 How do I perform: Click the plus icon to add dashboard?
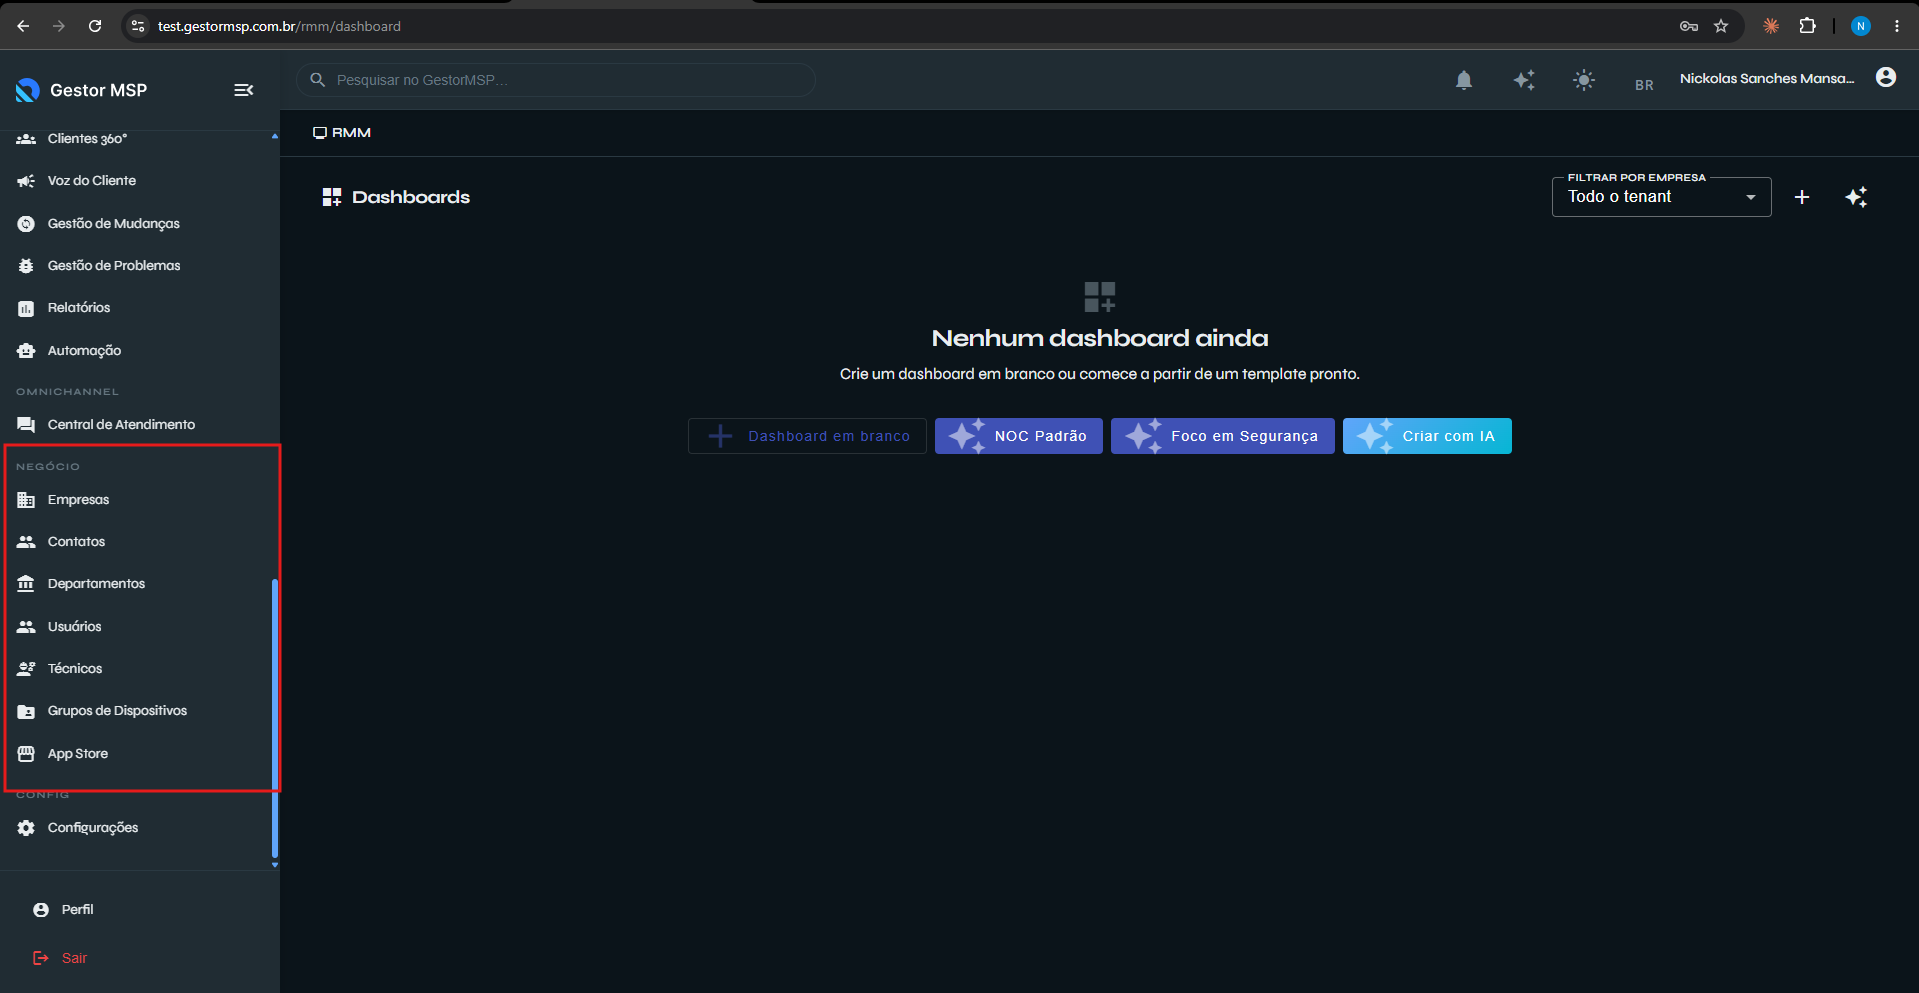1802,197
